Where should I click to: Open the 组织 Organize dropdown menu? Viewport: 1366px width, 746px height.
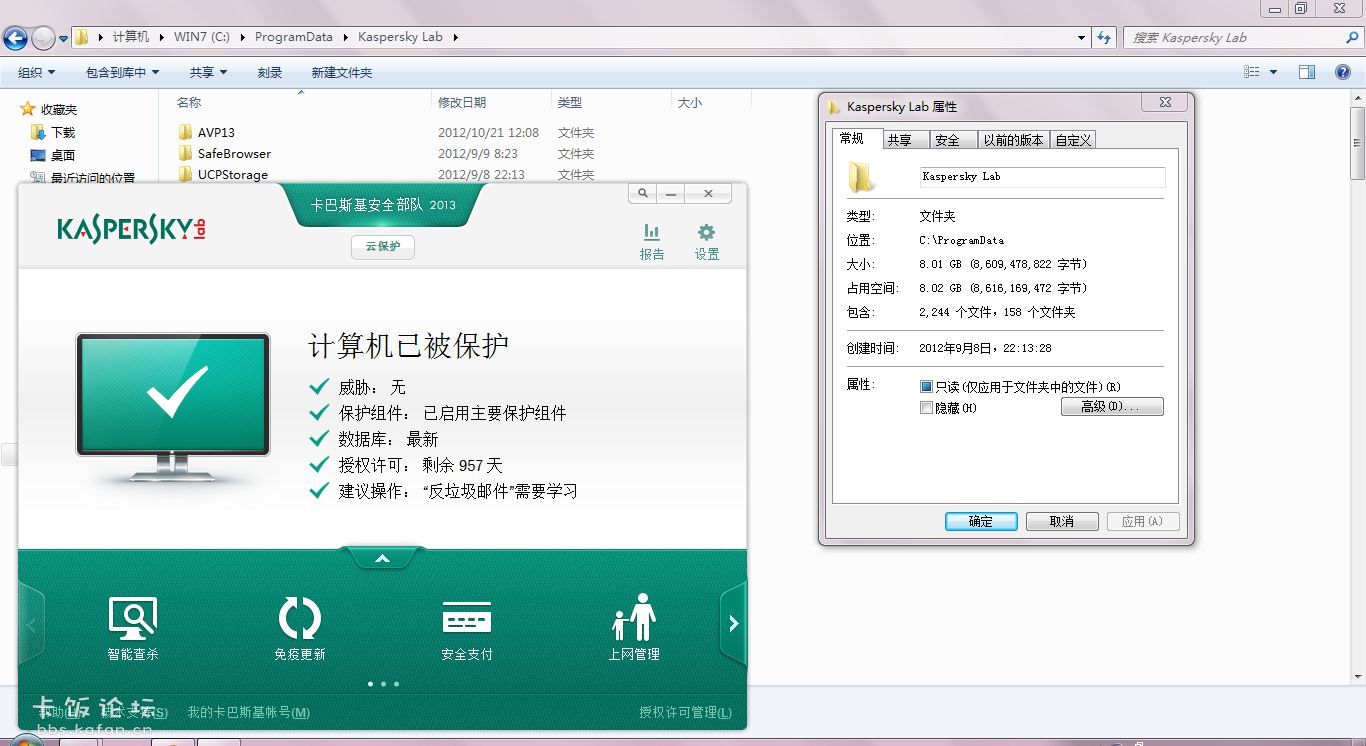tap(37, 72)
